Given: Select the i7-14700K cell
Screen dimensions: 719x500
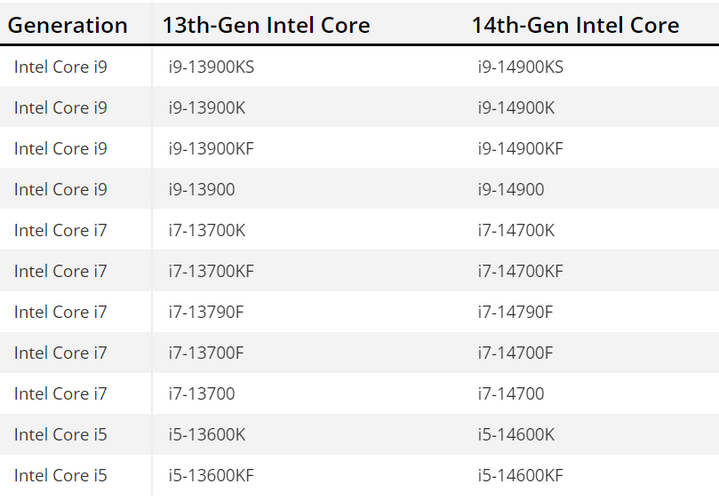Looking at the screenshot, I should tap(516, 231).
